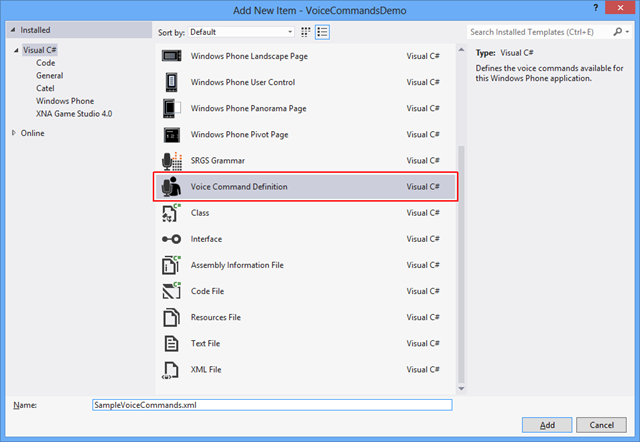Viewport: 640px width, 442px height.
Task: Select Windows Phone category in tree
Action: tap(65, 101)
